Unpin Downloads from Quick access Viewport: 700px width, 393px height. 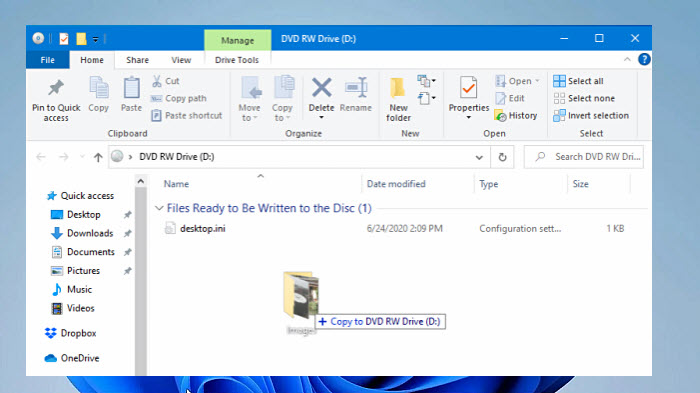[x=128, y=234]
